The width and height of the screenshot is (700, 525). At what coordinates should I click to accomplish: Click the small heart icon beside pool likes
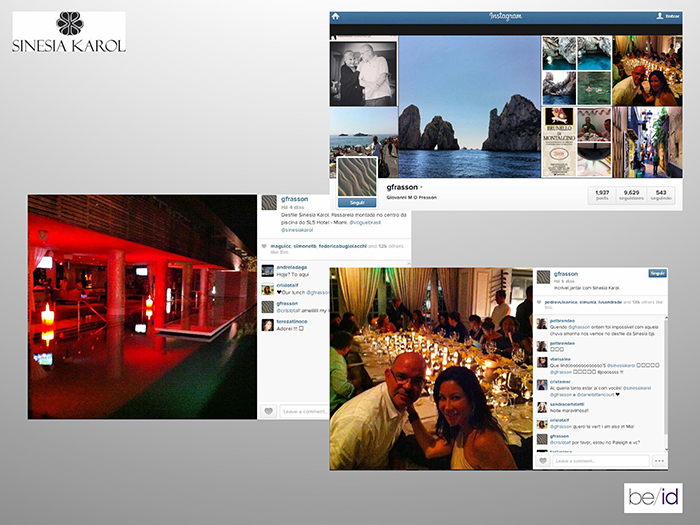point(264,246)
